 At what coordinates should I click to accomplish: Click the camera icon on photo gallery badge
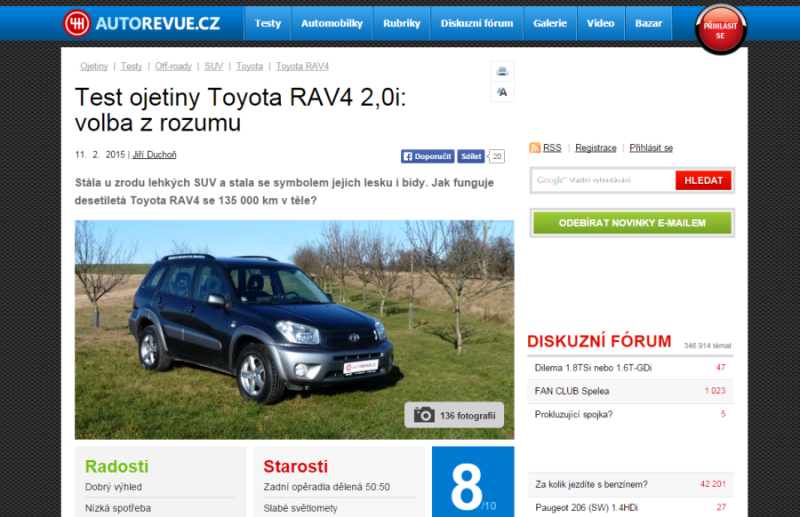[424, 415]
